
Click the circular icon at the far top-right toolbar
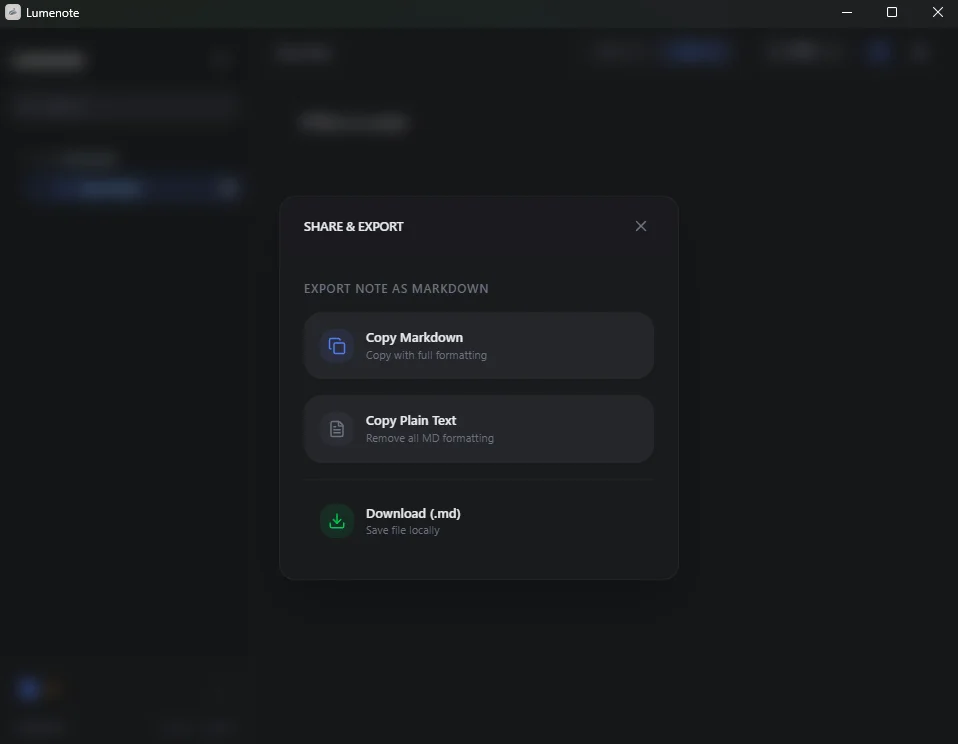pyautogui.click(x=920, y=52)
